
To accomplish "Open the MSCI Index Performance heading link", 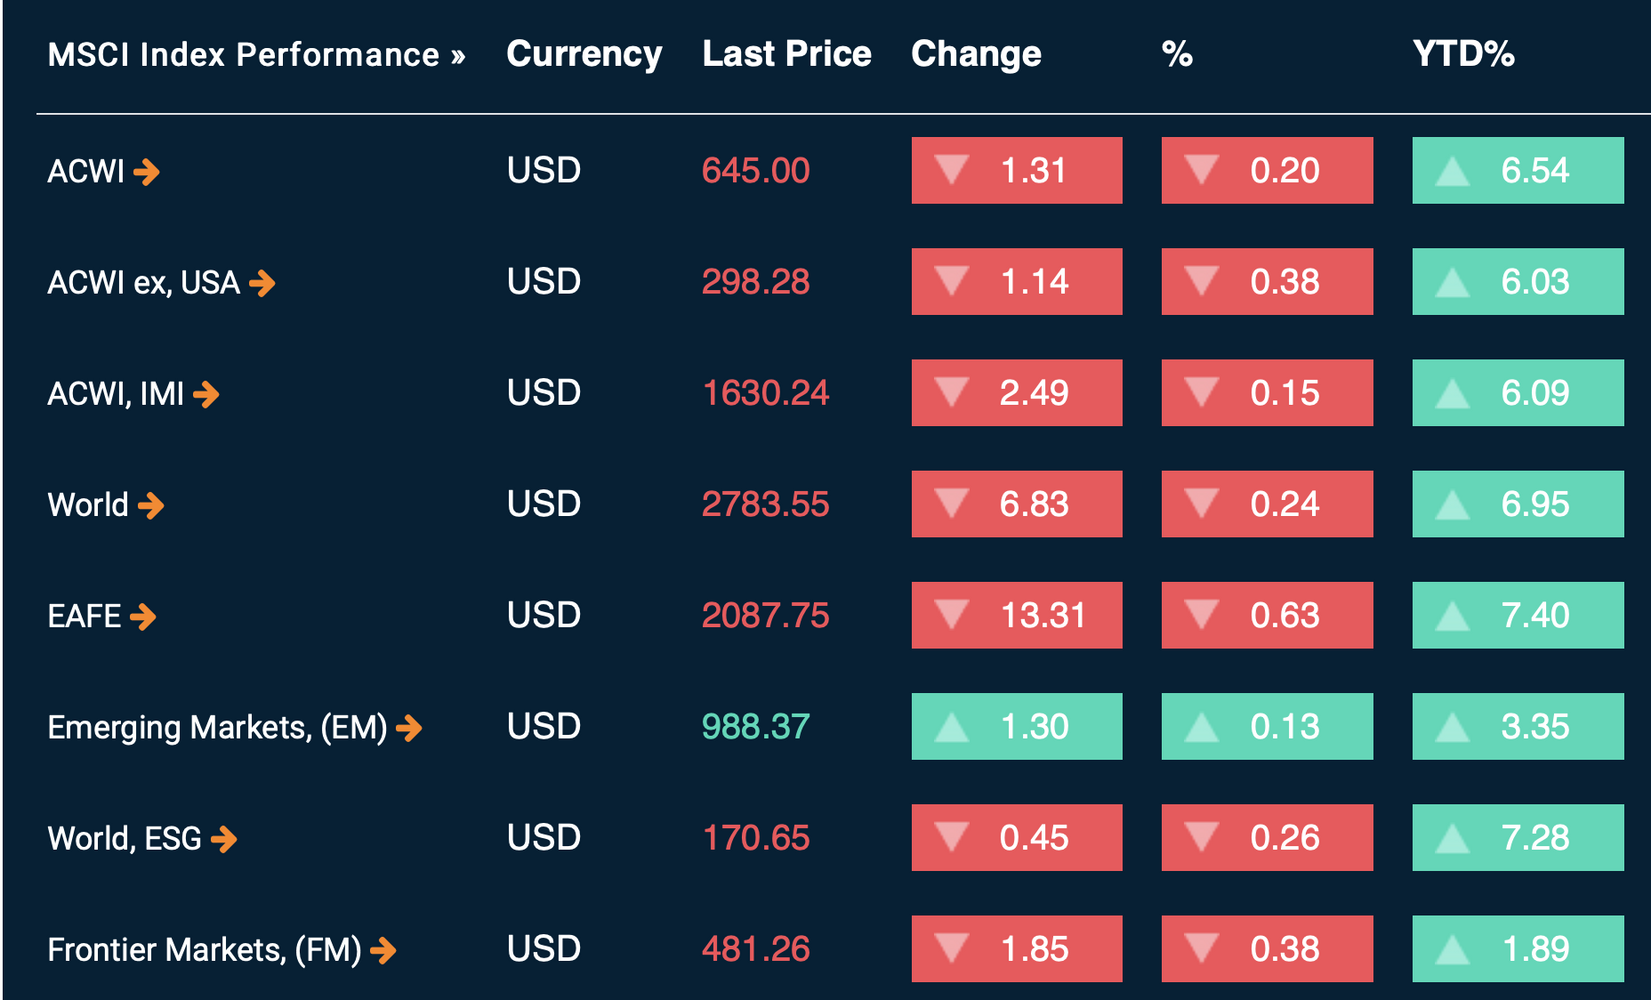I will point(256,54).
